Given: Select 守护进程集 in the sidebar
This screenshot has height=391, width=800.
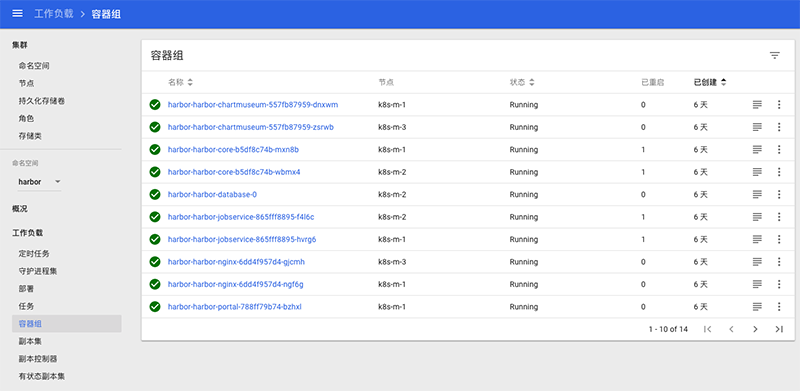Looking at the screenshot, I should (x=38, y=271).
